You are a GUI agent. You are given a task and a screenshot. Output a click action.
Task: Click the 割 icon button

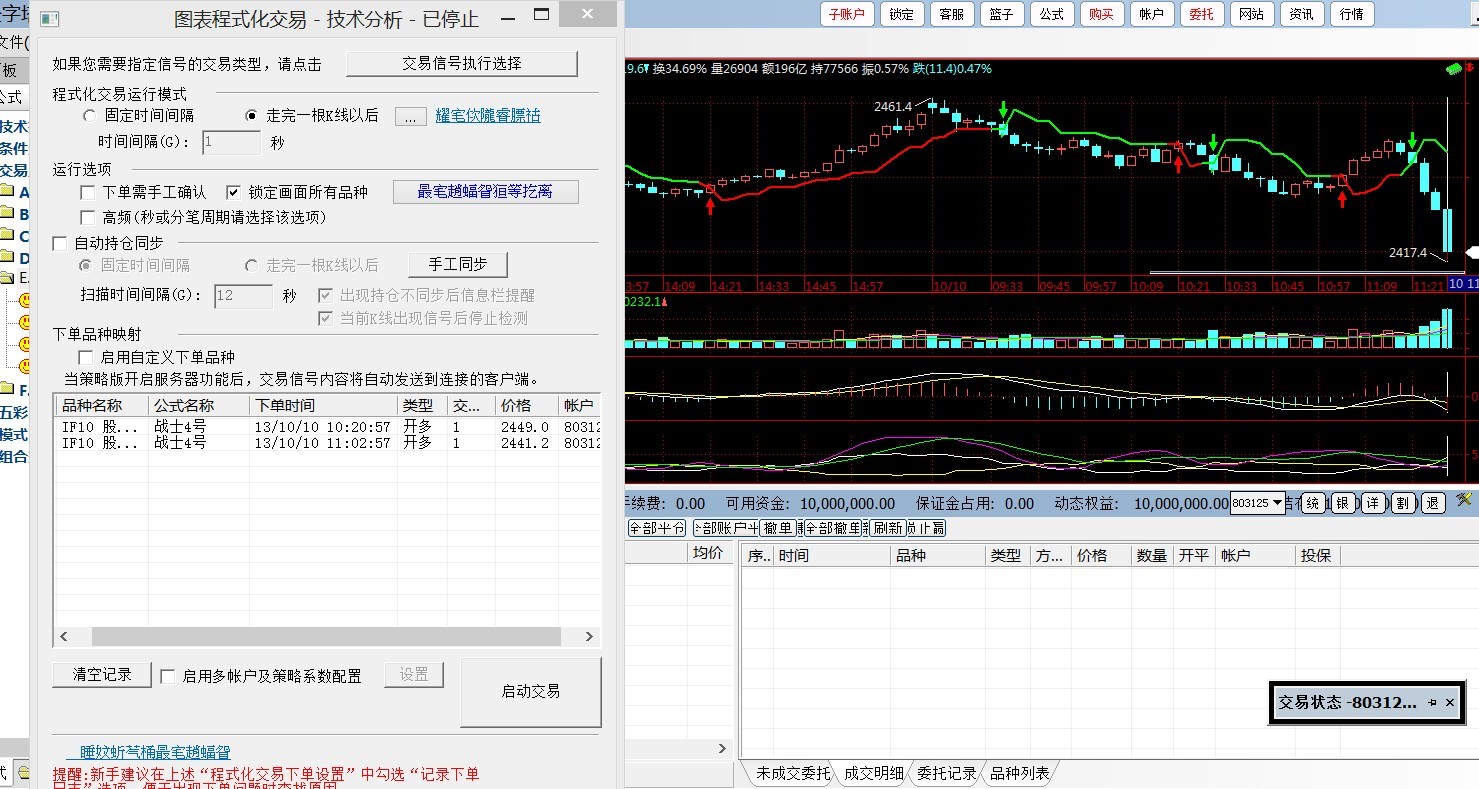[1403, 503]
